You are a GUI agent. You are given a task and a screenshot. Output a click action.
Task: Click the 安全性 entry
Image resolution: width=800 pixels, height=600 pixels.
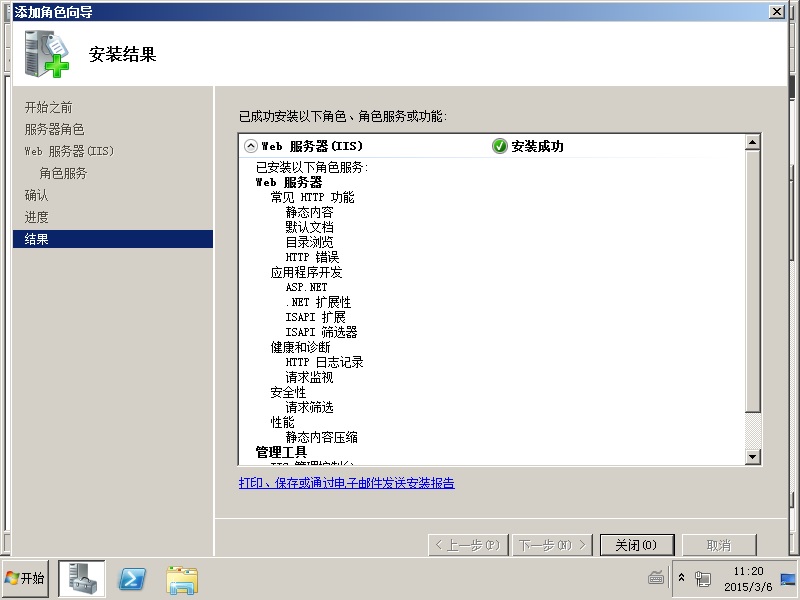(288, 392)
